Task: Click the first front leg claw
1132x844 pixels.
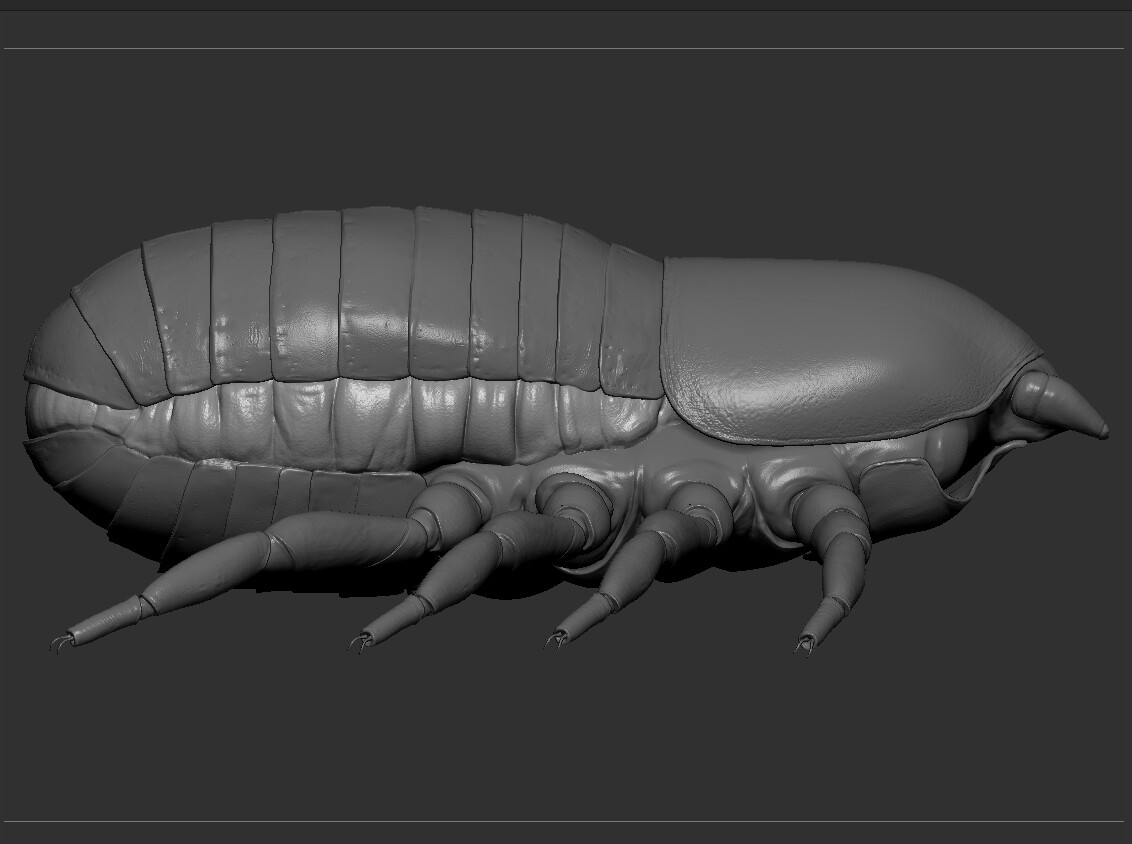Action: pyautogui.click(x=805, y=645)
